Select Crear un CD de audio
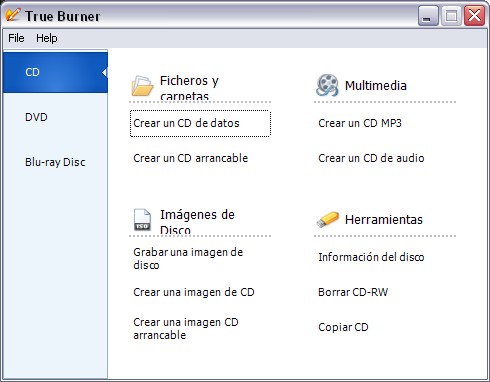 [371, 158]
